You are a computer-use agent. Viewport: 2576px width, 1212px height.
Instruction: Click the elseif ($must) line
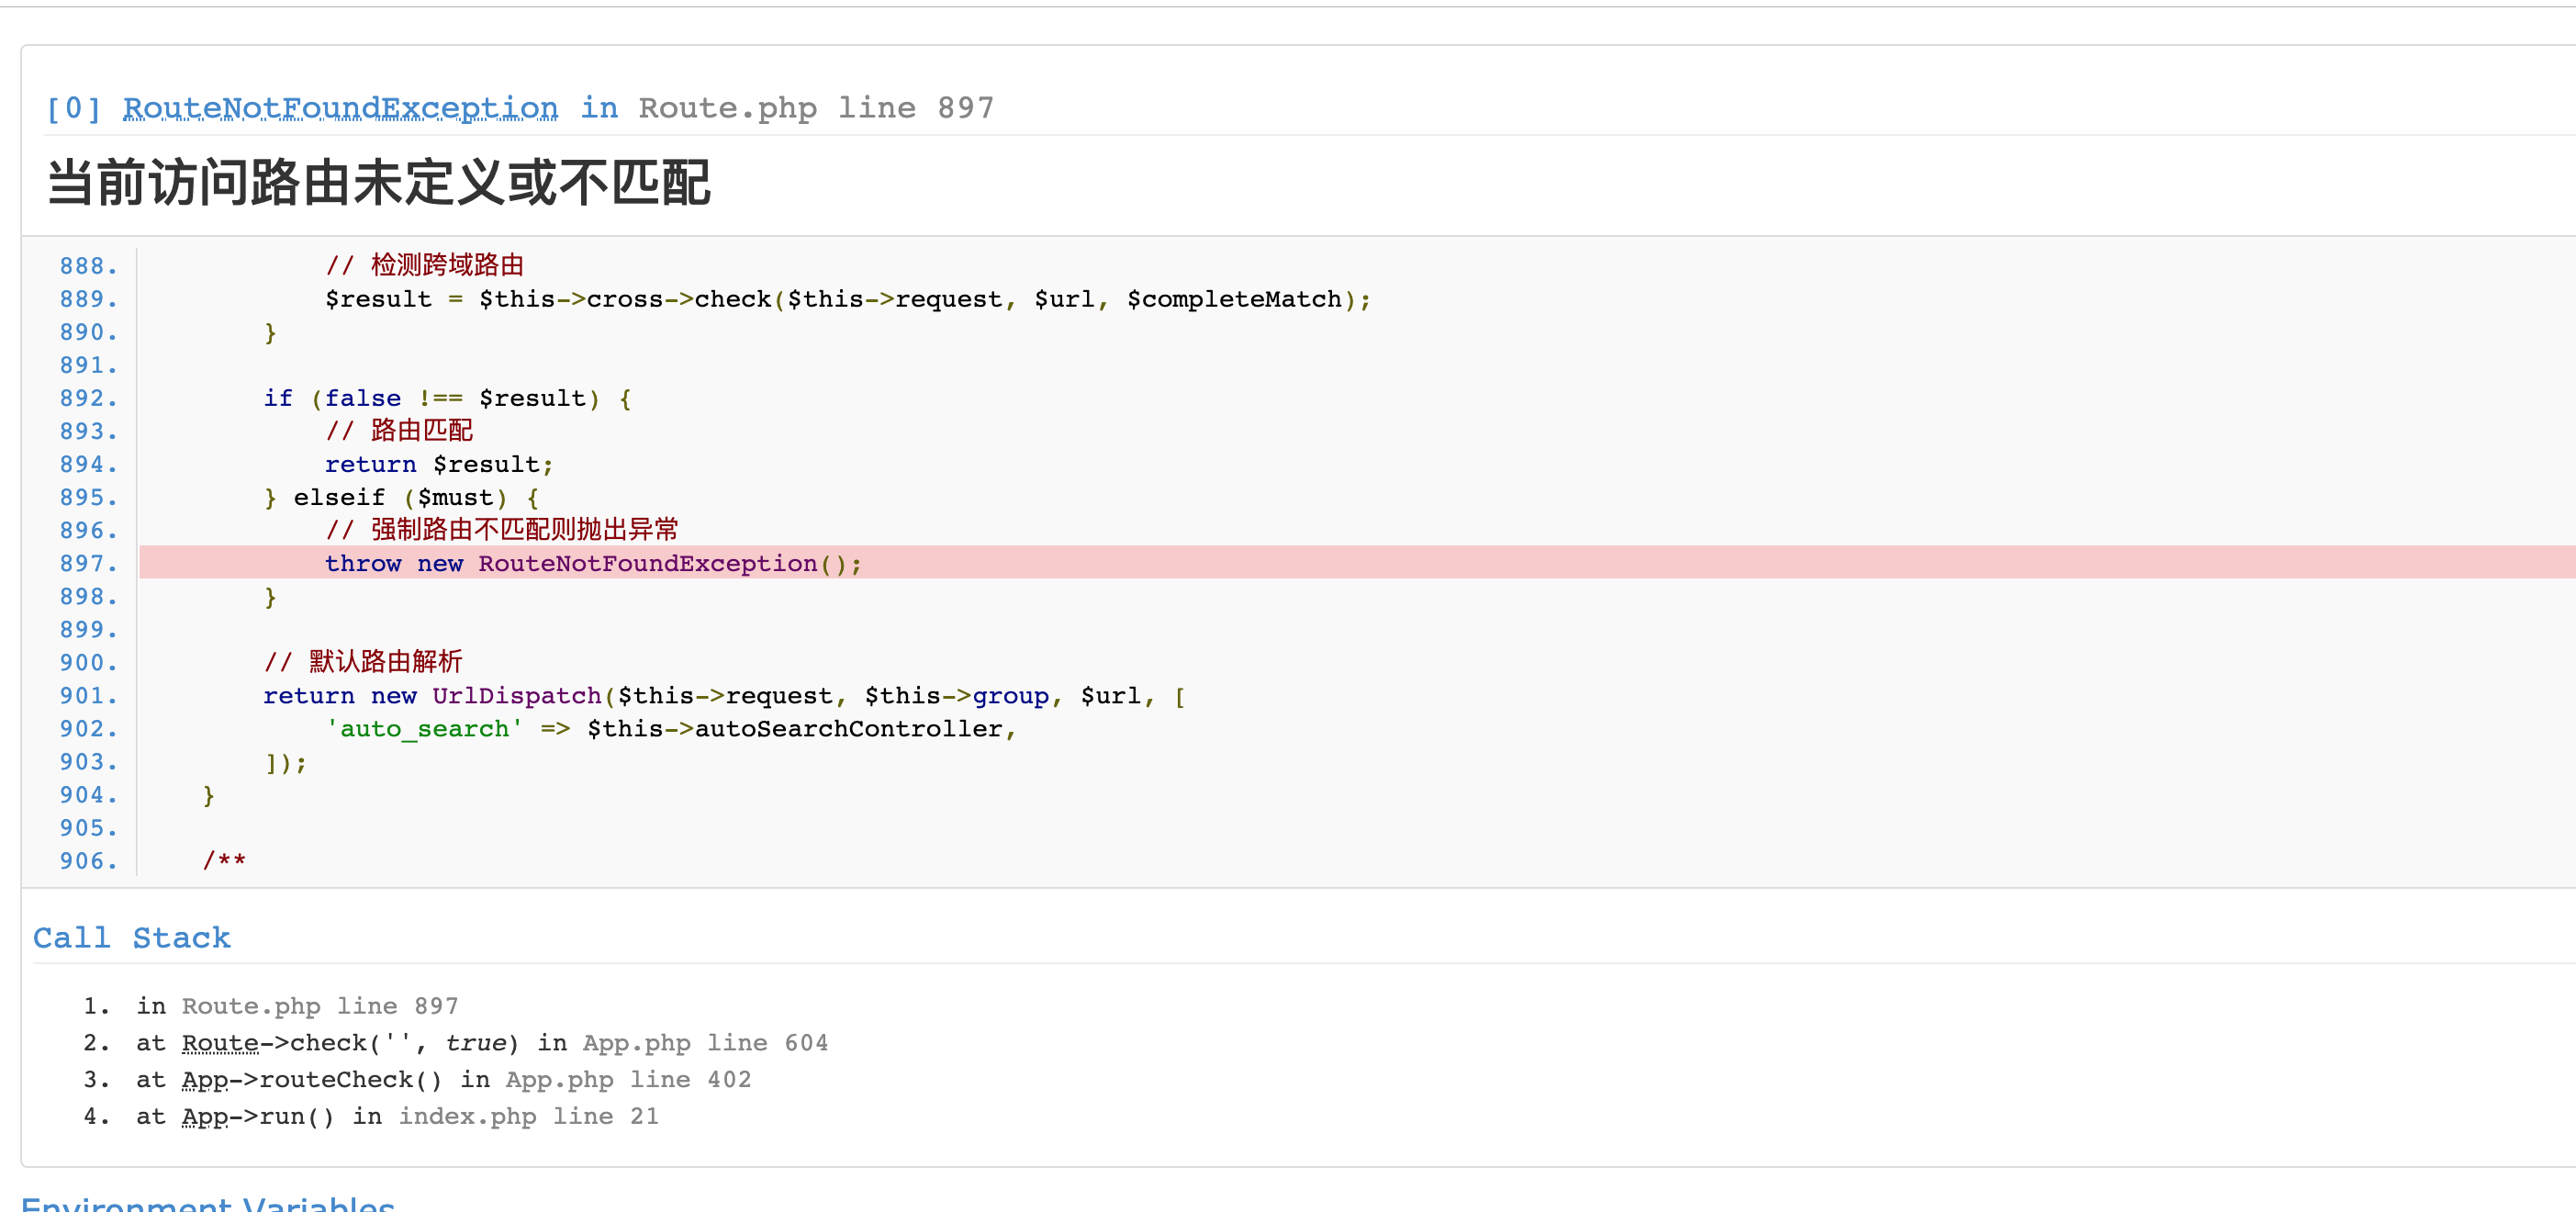[x=401, y=497]
